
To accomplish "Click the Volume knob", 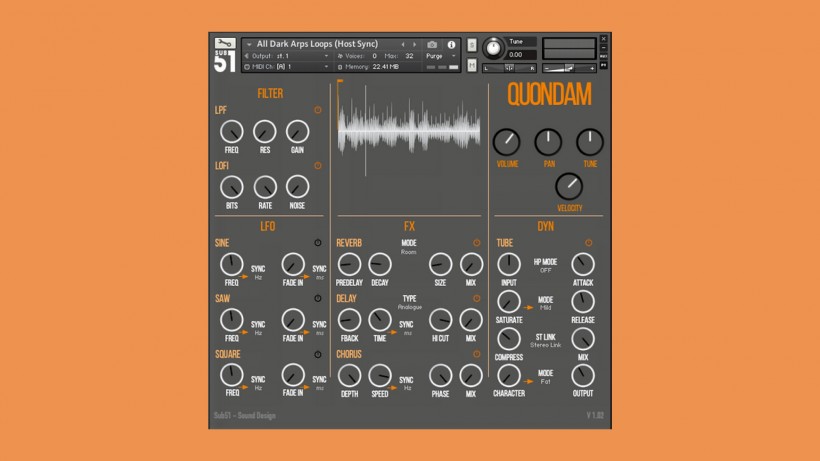I will (507, 142).
